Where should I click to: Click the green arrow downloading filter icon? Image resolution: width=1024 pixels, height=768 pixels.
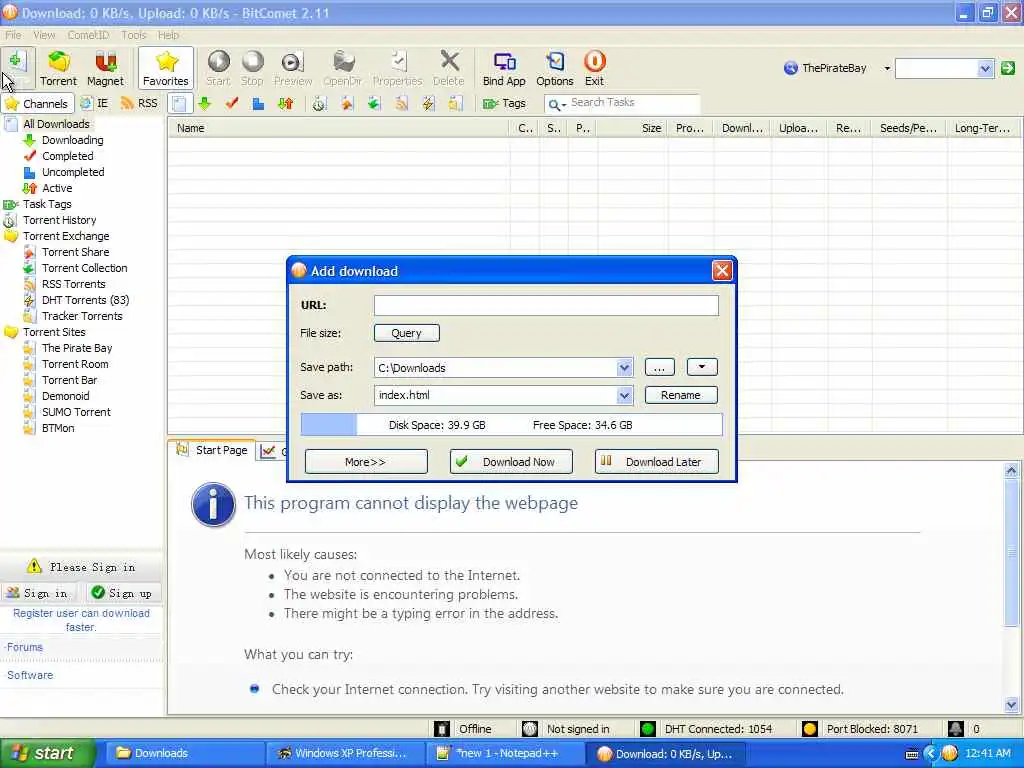[x=204, y=103]
